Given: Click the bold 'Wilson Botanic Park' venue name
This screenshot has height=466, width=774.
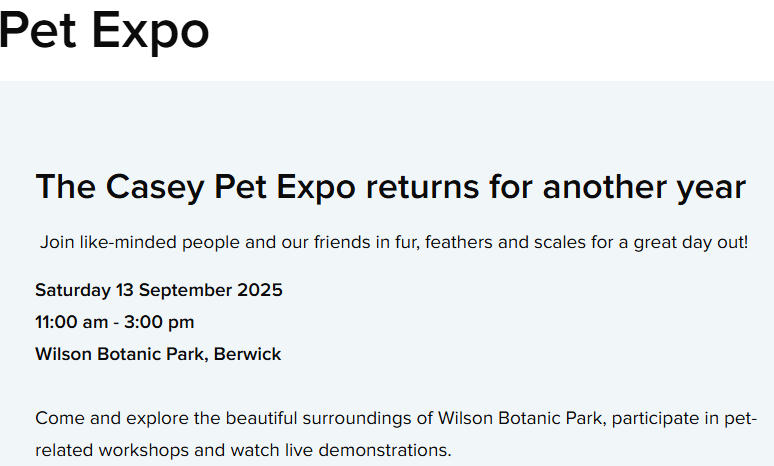Looking at the screenshot, I should click(121, 355).
